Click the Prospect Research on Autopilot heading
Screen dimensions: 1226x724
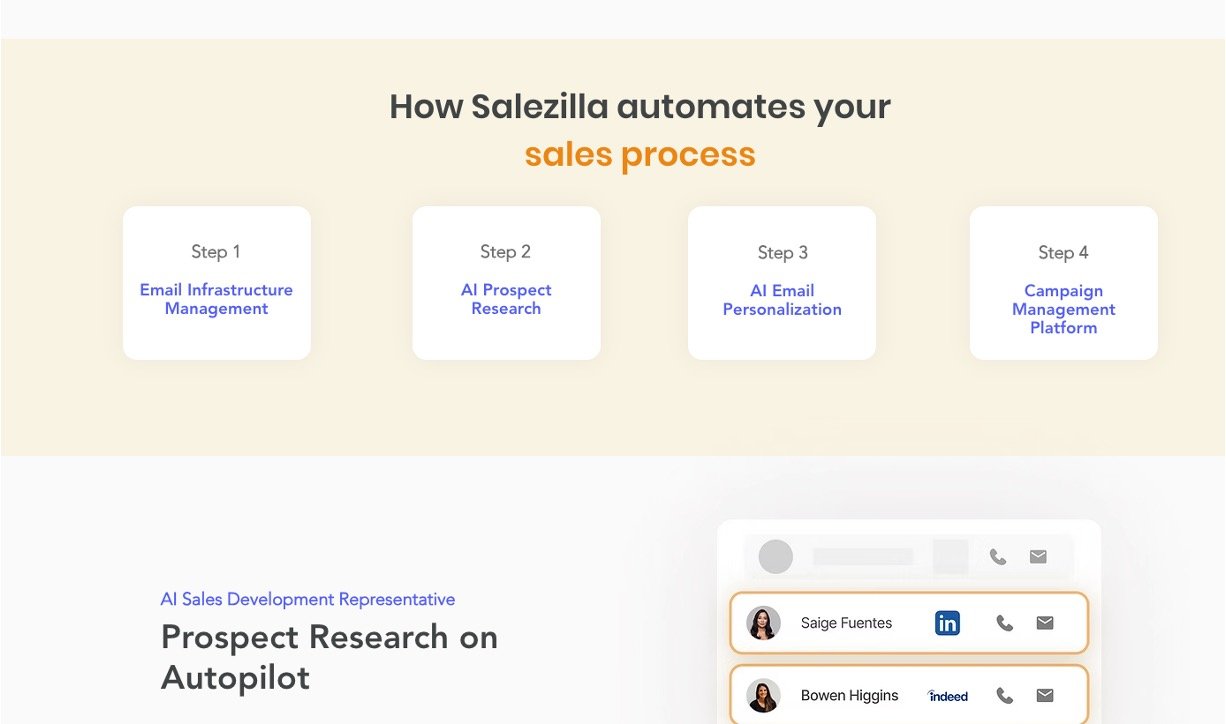329,657
